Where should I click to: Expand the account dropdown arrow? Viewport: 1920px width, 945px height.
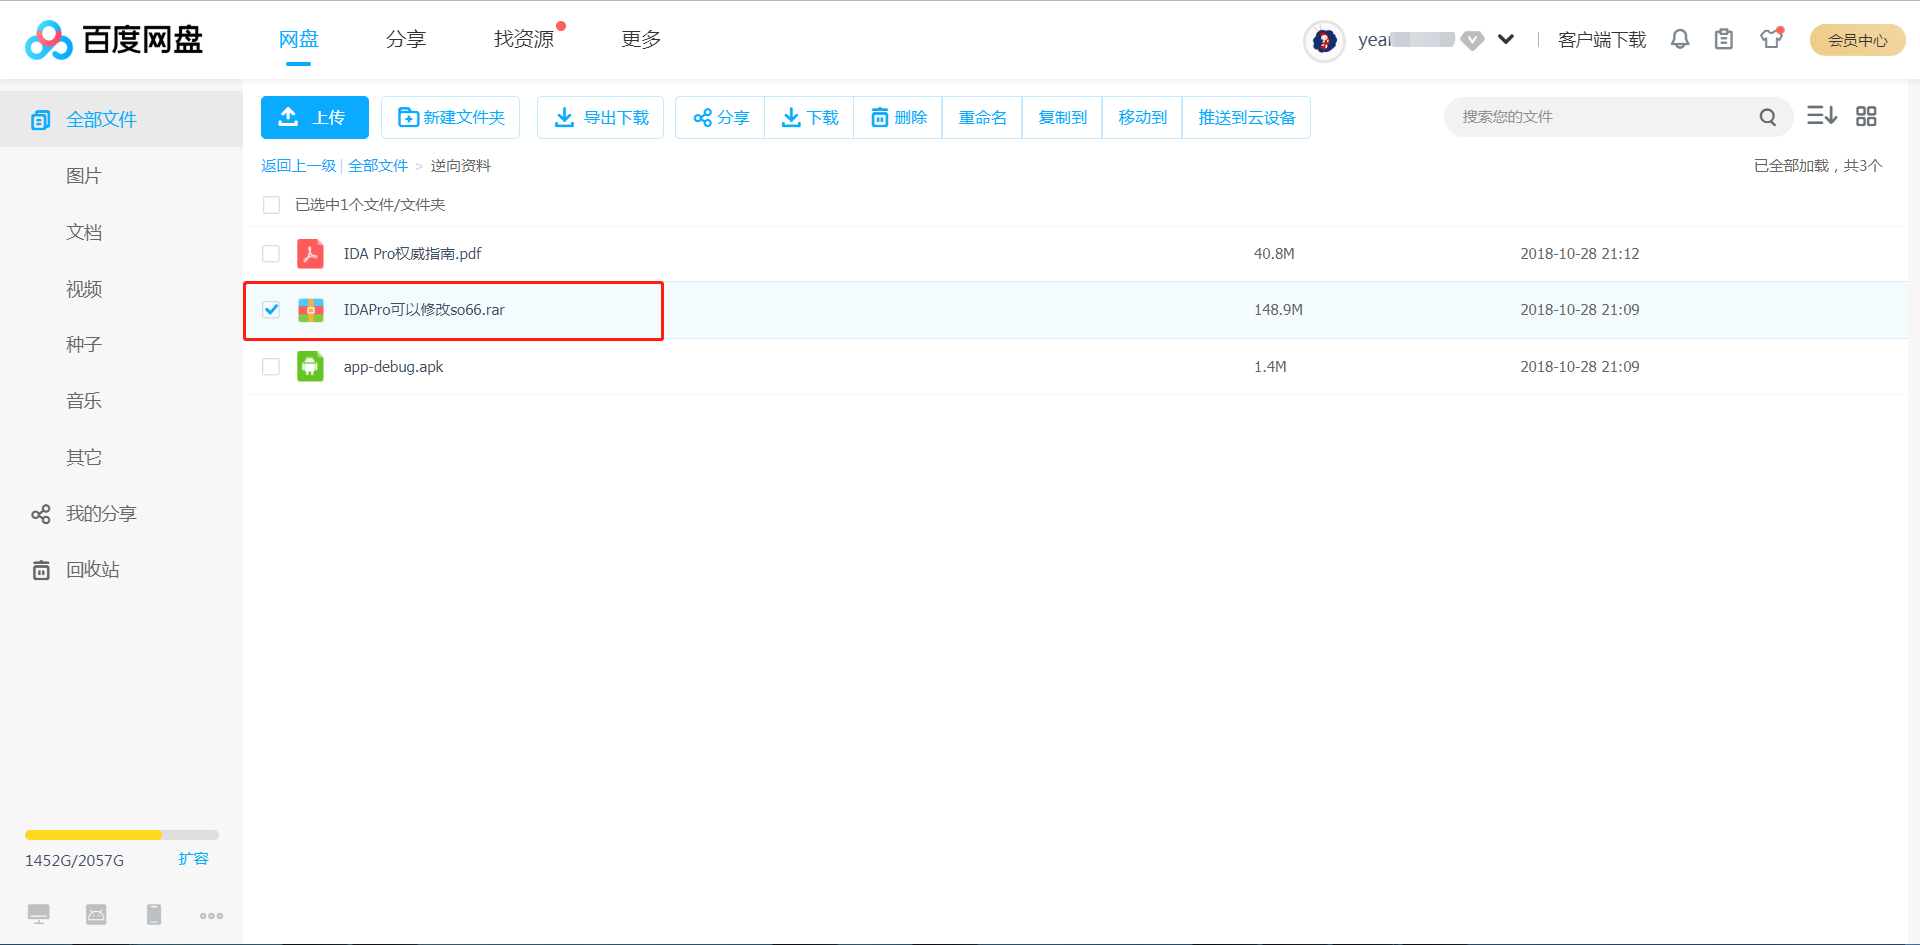pyautogui.click(x=1506, y=40)
